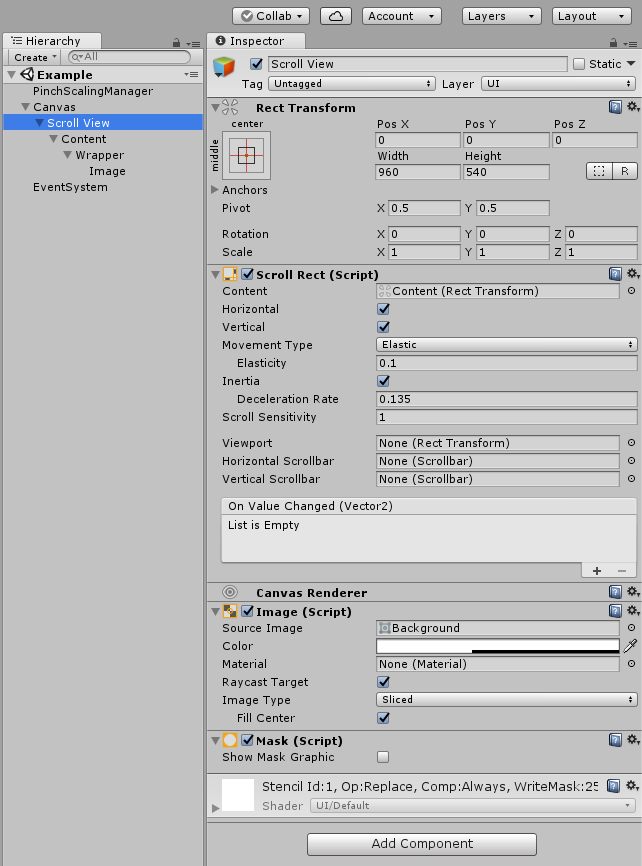Pick object for Horizontal Scrollbar field

pyautogui.click(x=632, y=461)
